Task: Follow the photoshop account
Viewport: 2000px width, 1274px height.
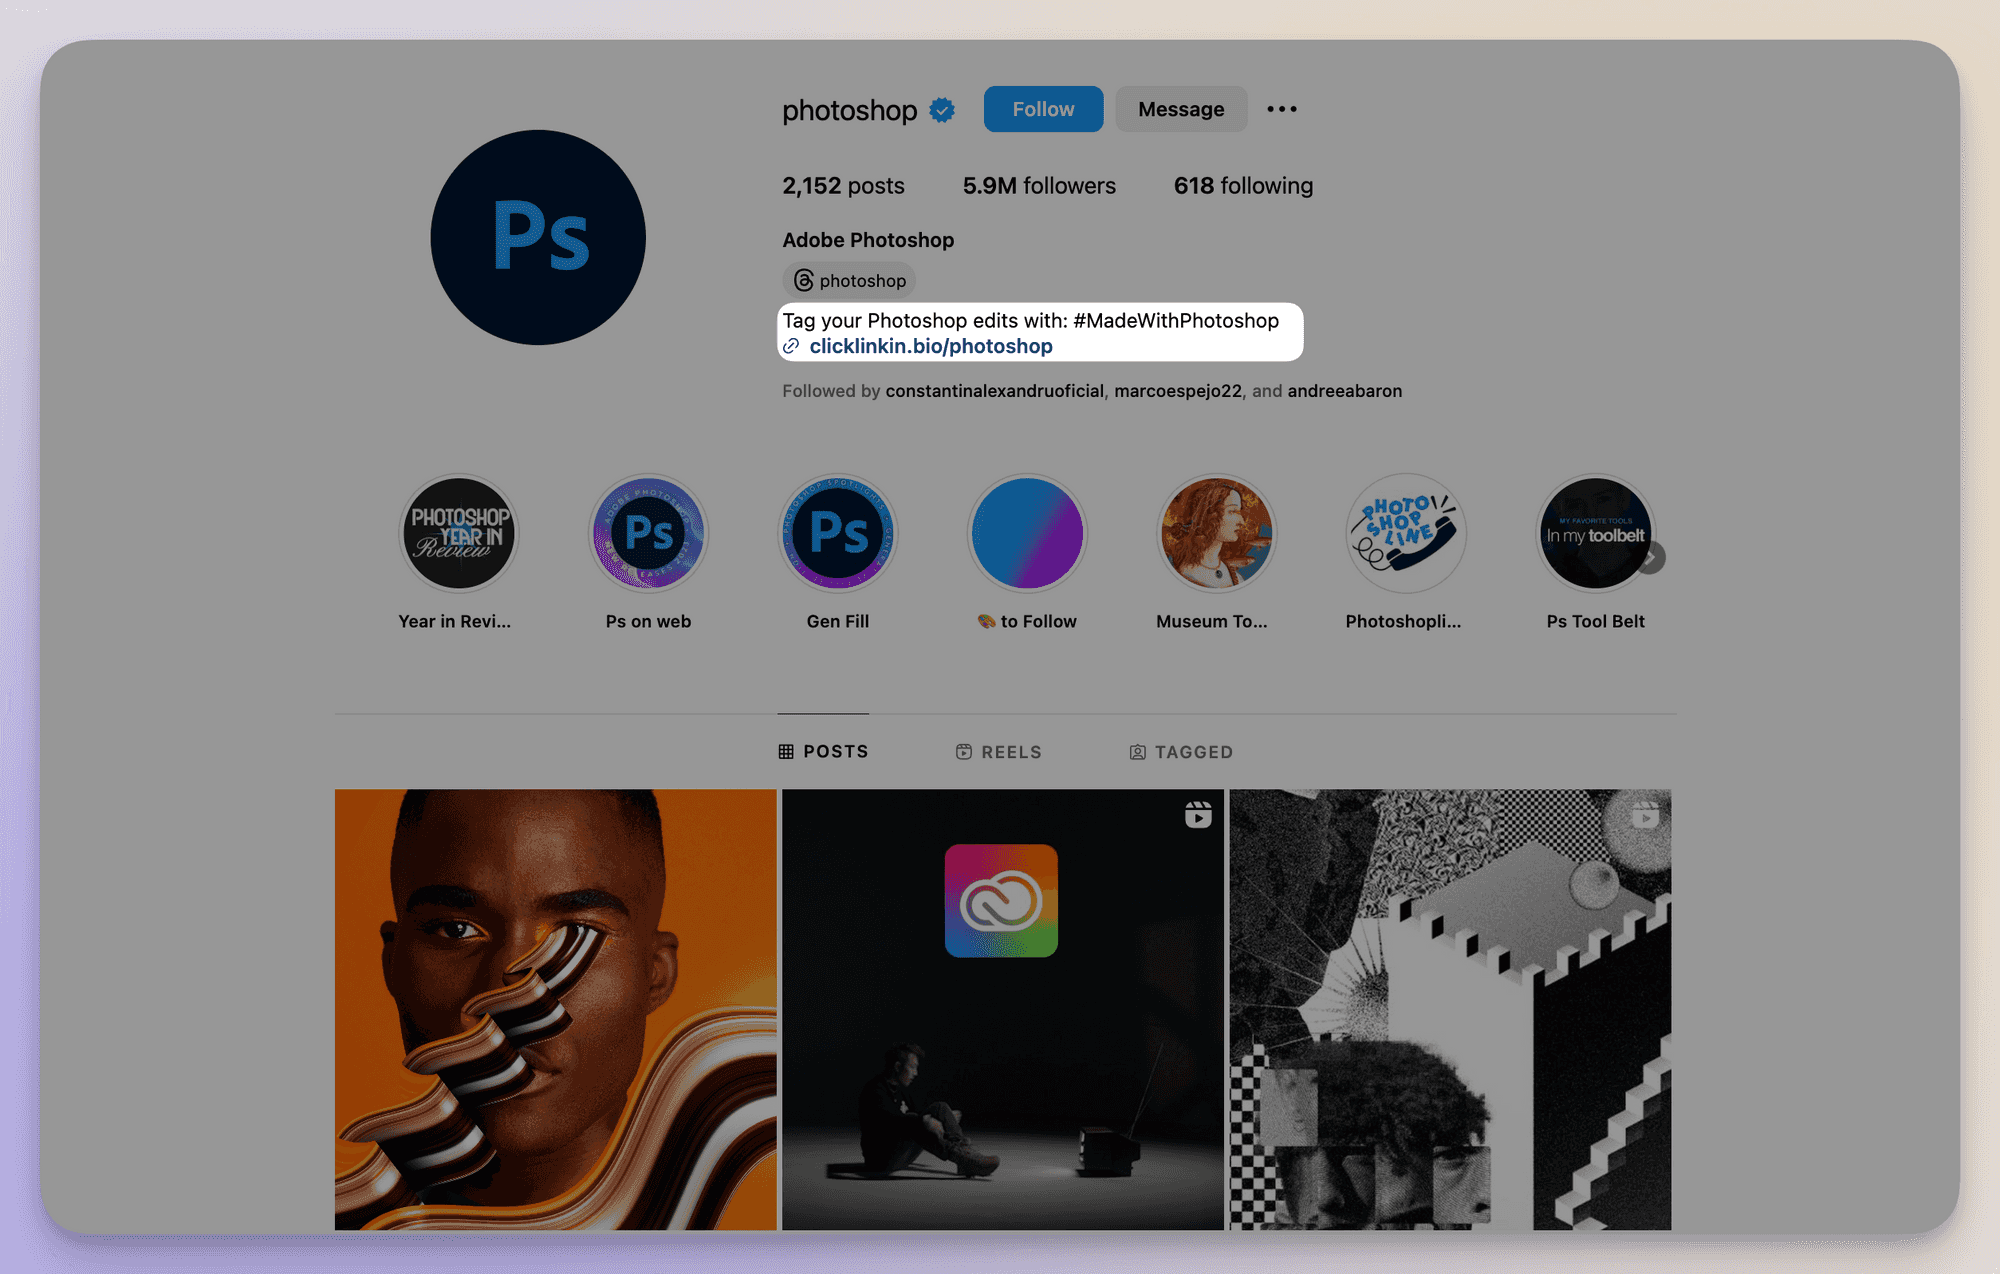Action: coord(1043,109)
